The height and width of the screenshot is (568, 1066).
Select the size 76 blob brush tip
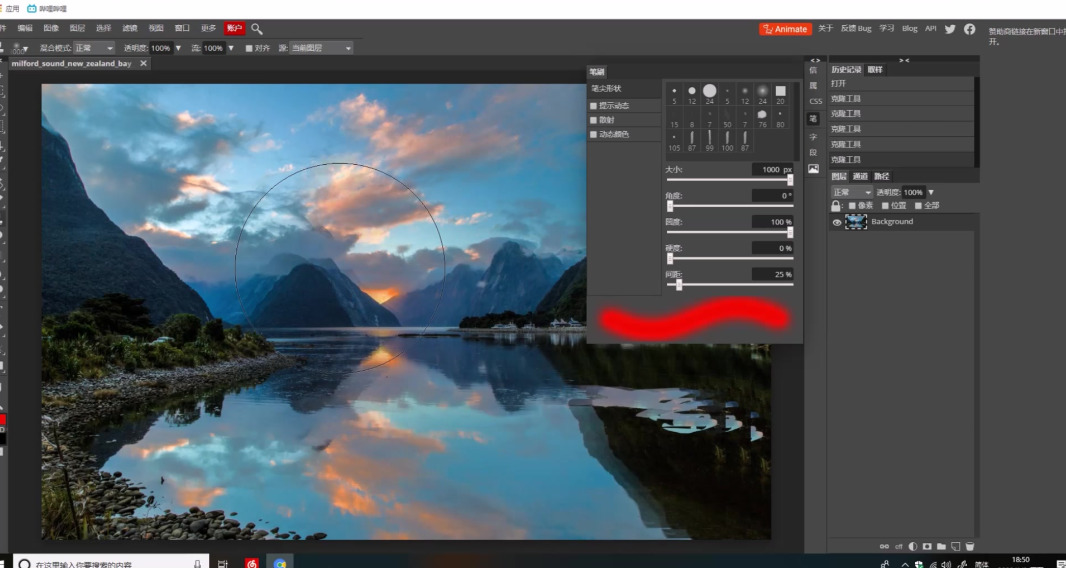tap(762, 118)
